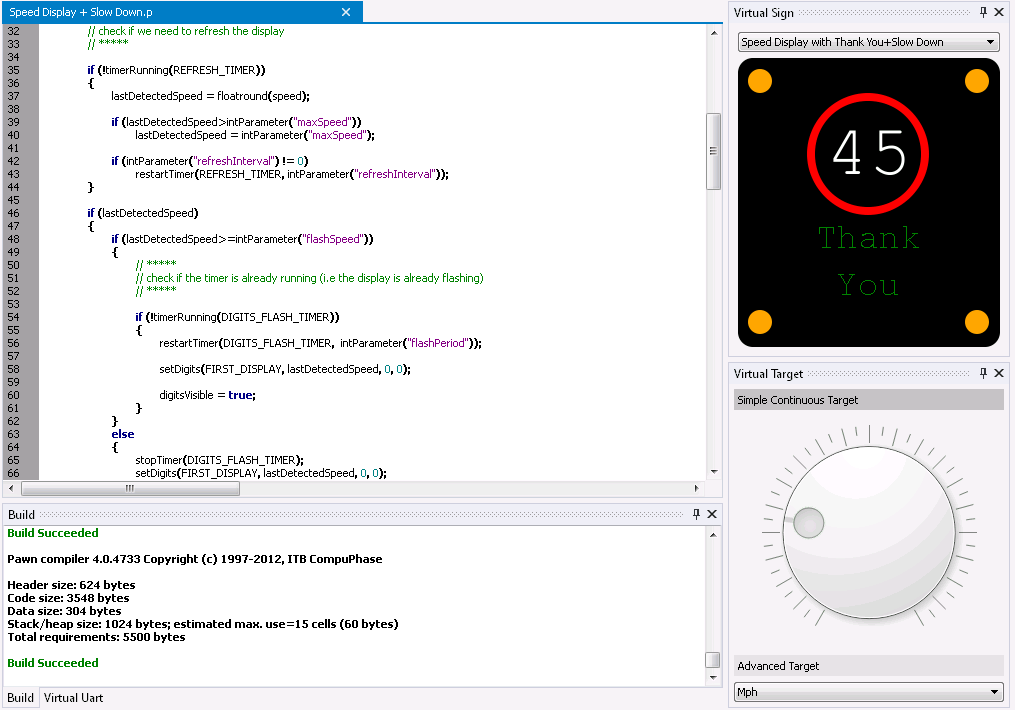Image resolution: width=1015 pixels, height=710 pixels.
Task: Select the Speed Display + Slow Down.p tab
Action: 81,12
